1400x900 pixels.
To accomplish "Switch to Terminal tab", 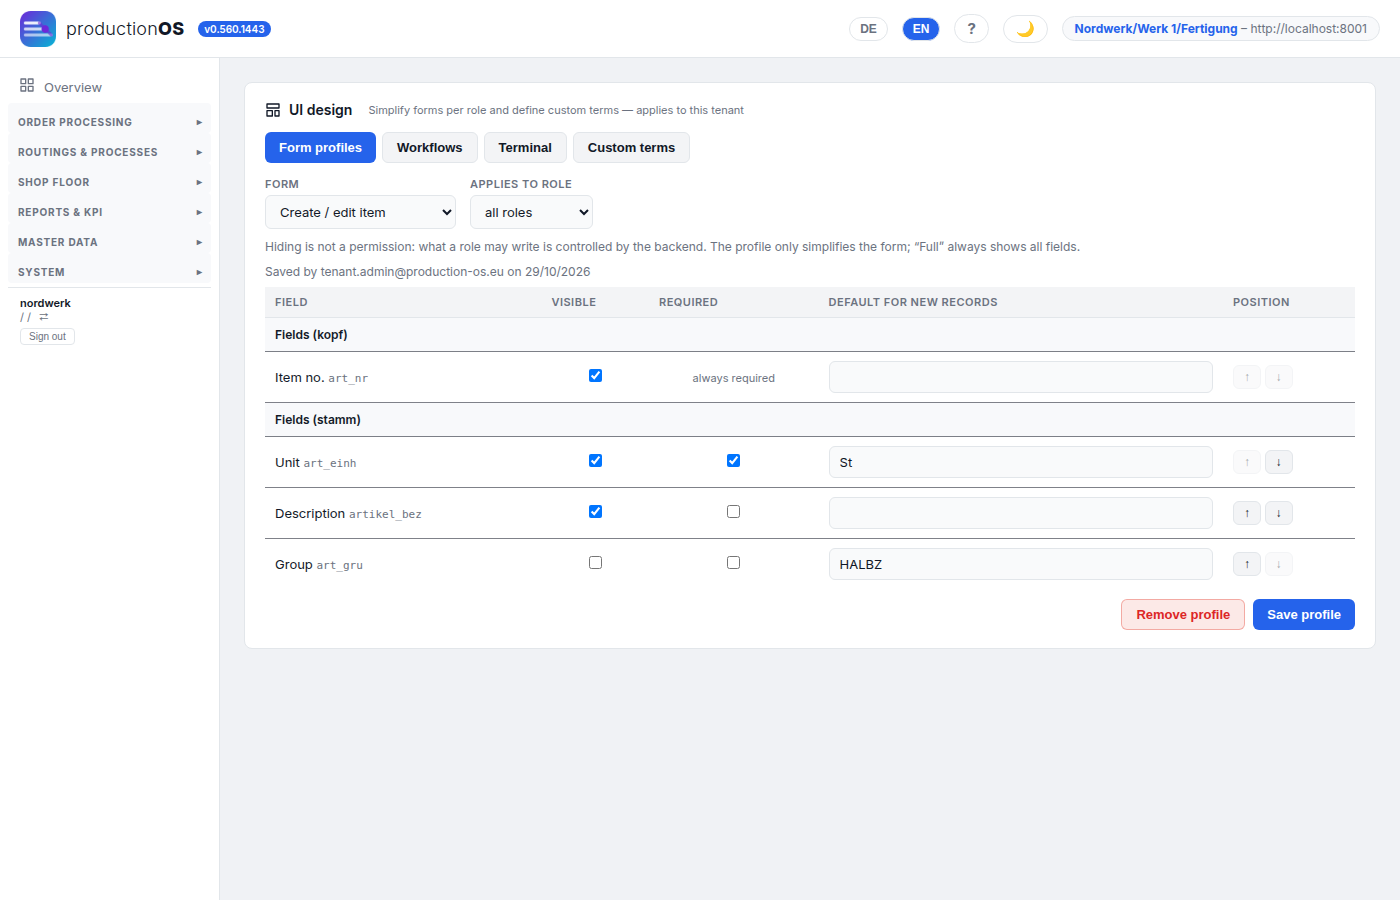I will pyautogui.click(x=525, y=147).
